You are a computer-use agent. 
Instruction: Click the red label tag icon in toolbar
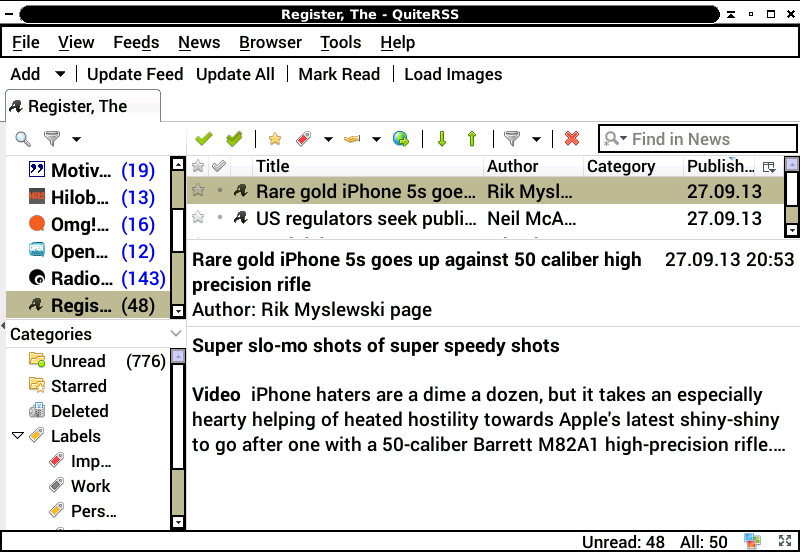[304, 139]
